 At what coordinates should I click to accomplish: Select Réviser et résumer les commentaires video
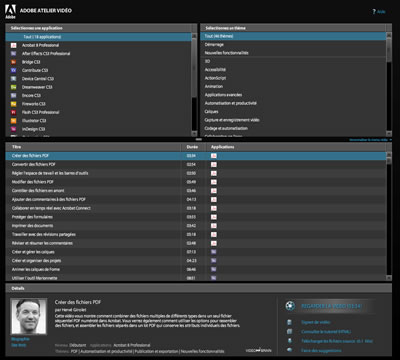[196, 243]
